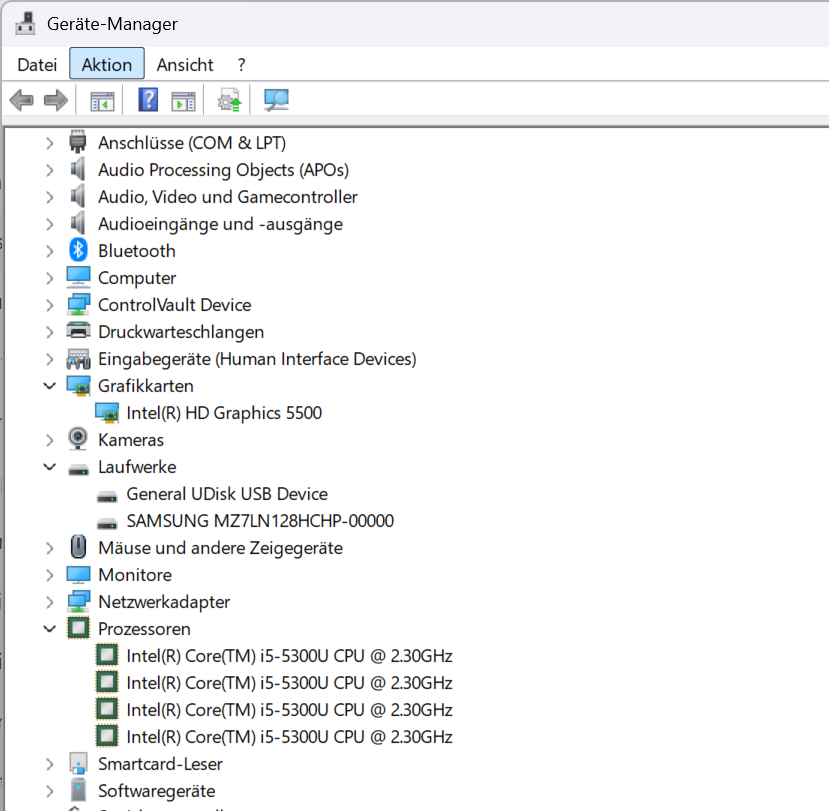Collapse the Laufwerke node chevron

pyautogui.click(x=49, y=467)
